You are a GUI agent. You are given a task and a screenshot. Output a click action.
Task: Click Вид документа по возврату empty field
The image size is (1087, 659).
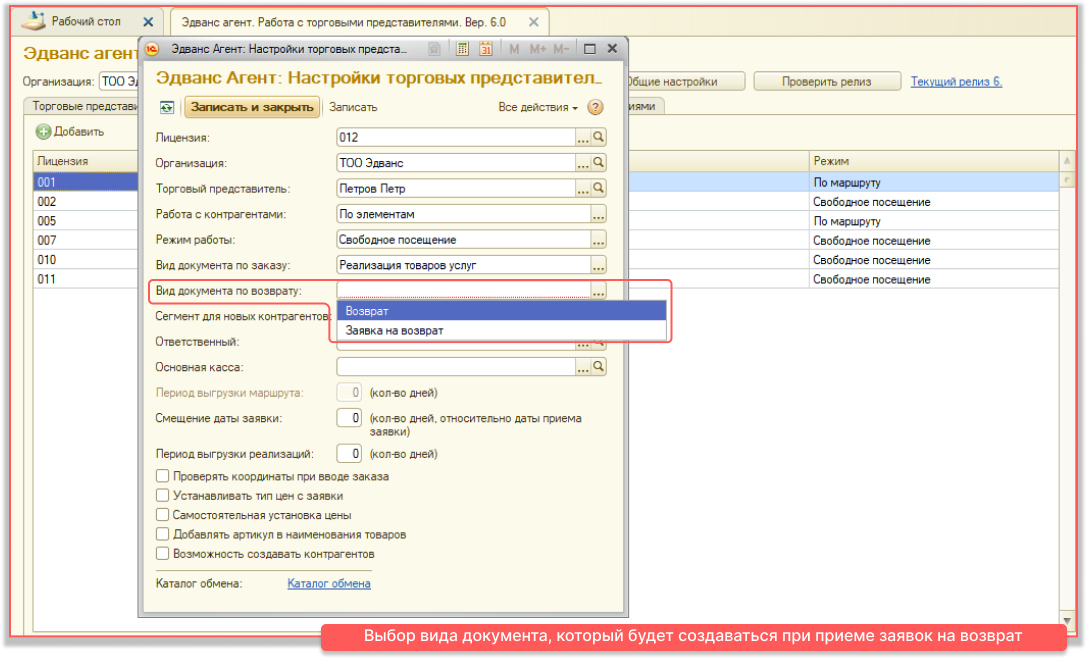pos(463,291)
